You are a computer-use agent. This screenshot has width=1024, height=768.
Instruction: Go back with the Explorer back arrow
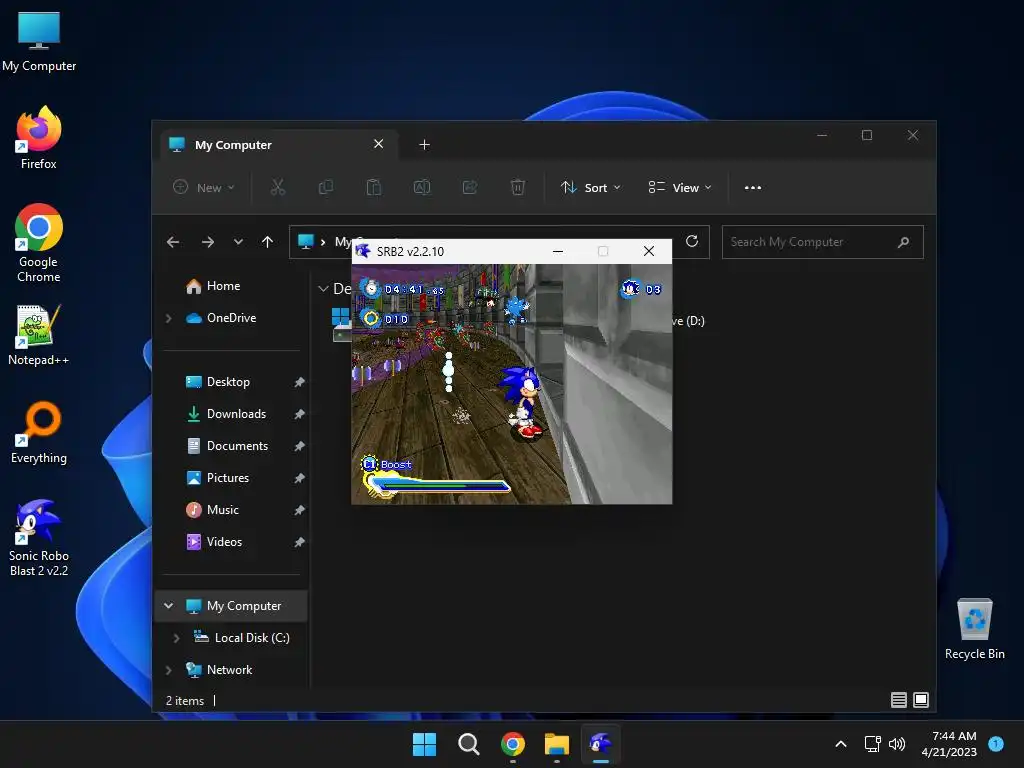173,242
